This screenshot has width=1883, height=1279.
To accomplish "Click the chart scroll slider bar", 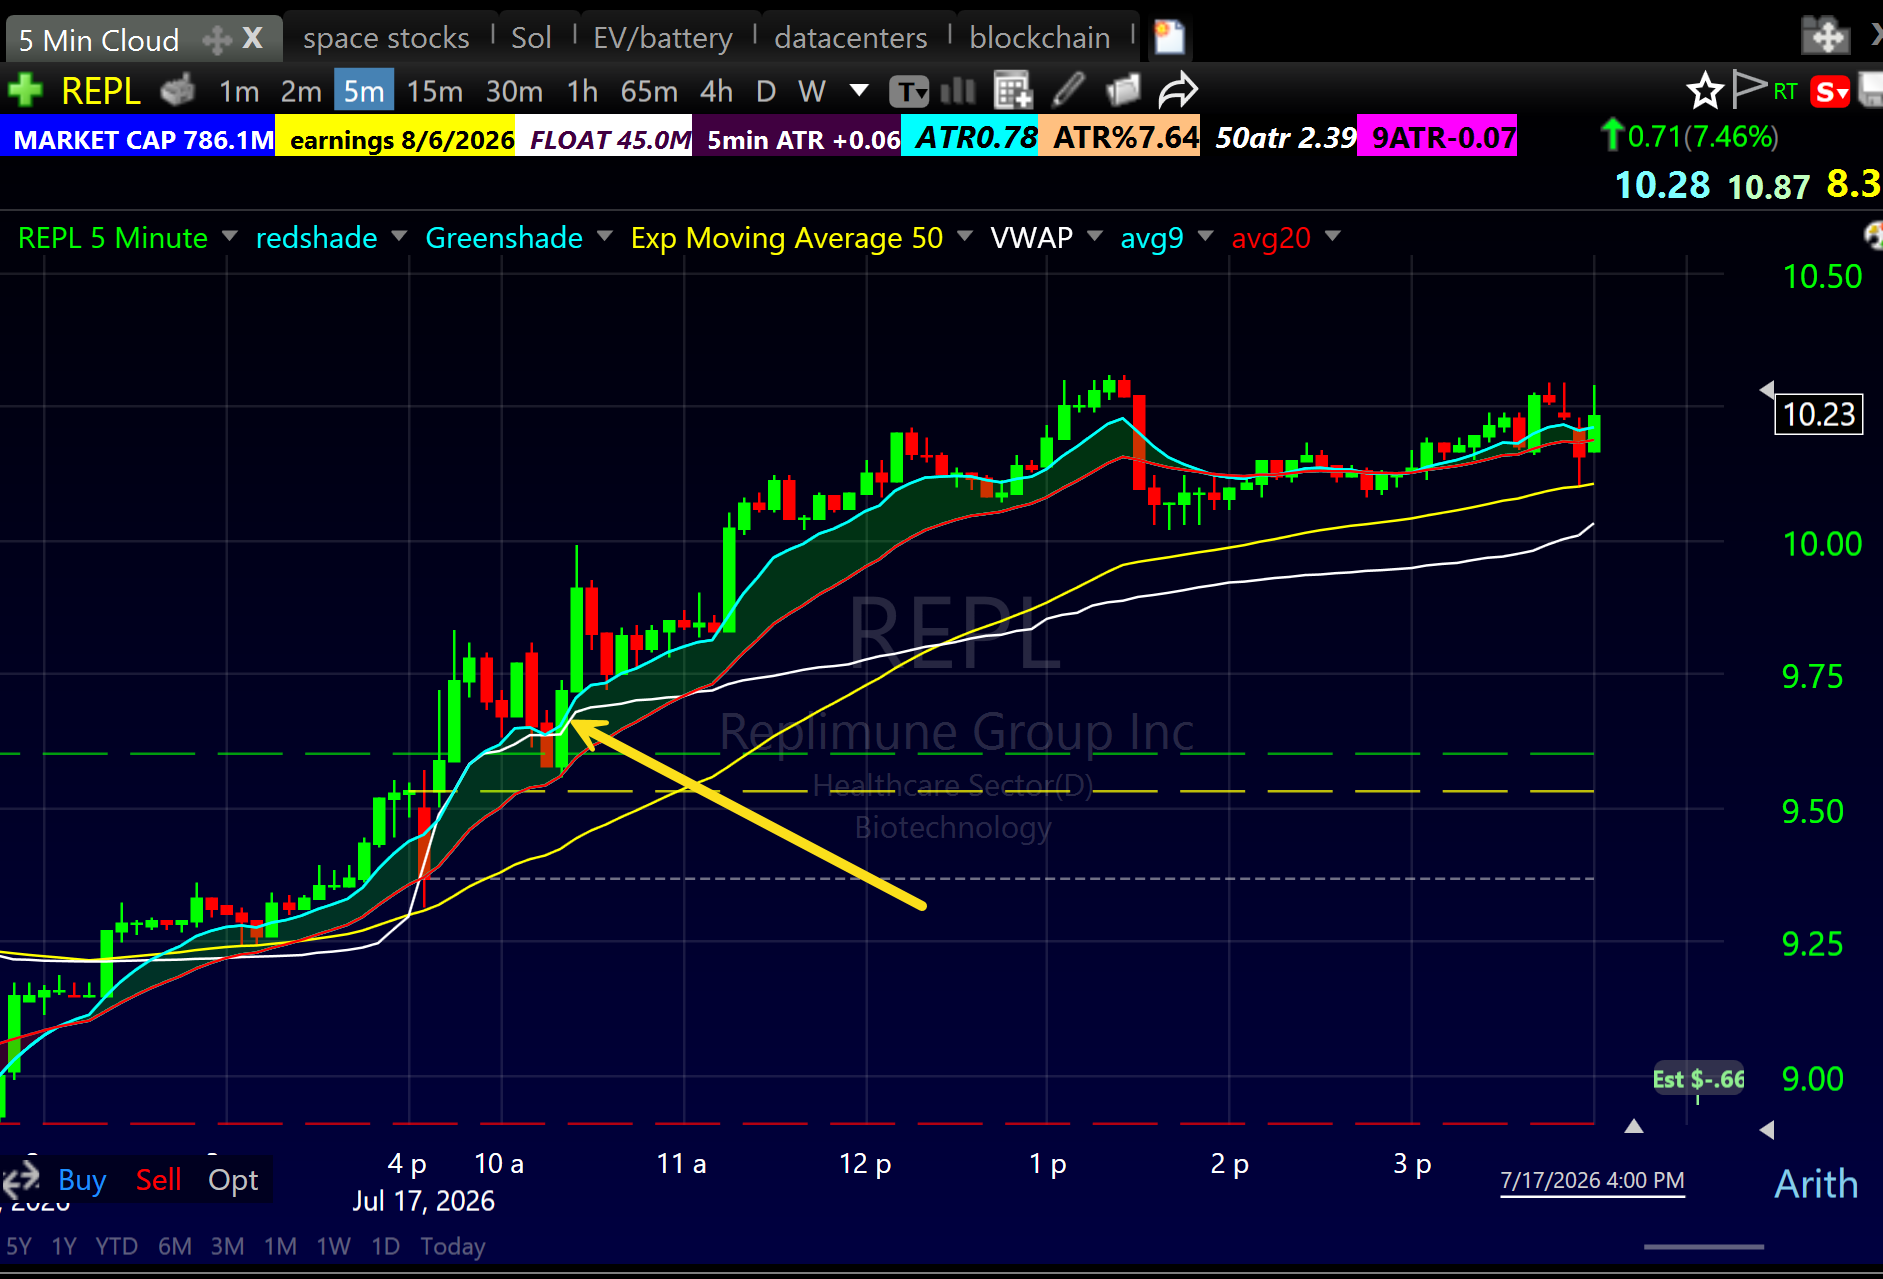I will coord(1703,1247).
